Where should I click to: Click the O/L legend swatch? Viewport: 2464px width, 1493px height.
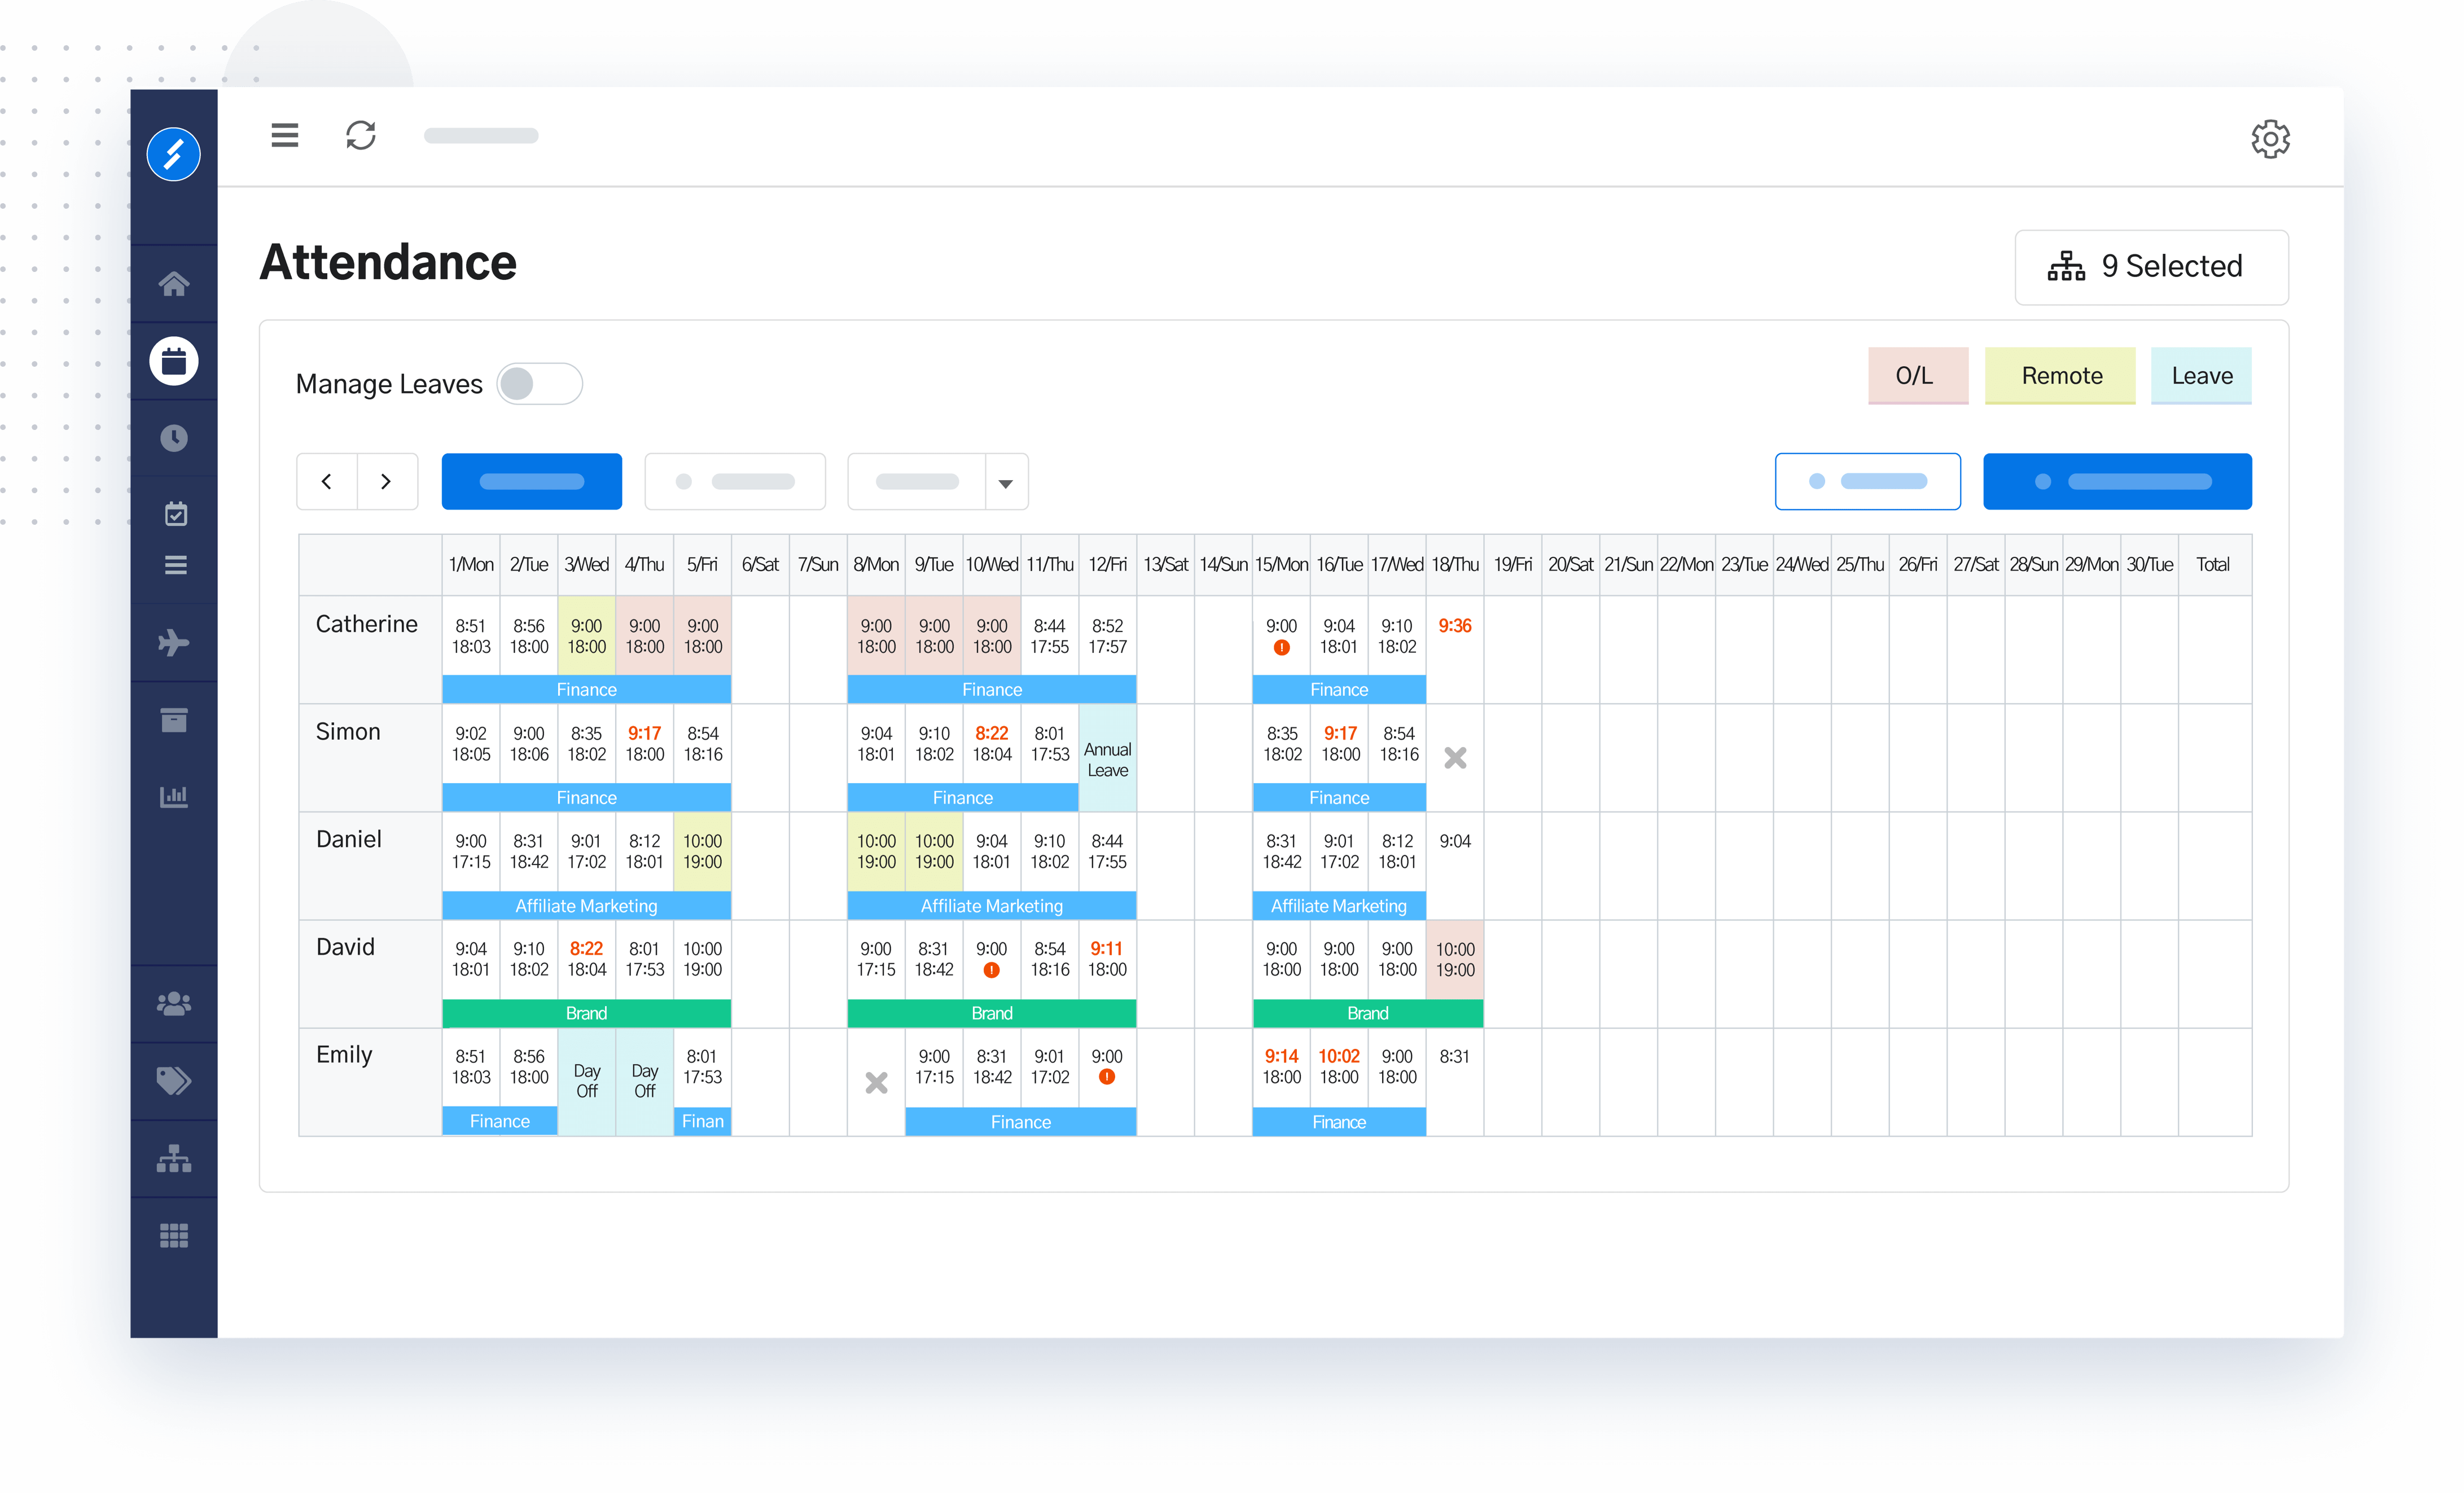click(x=1918, y=376)
